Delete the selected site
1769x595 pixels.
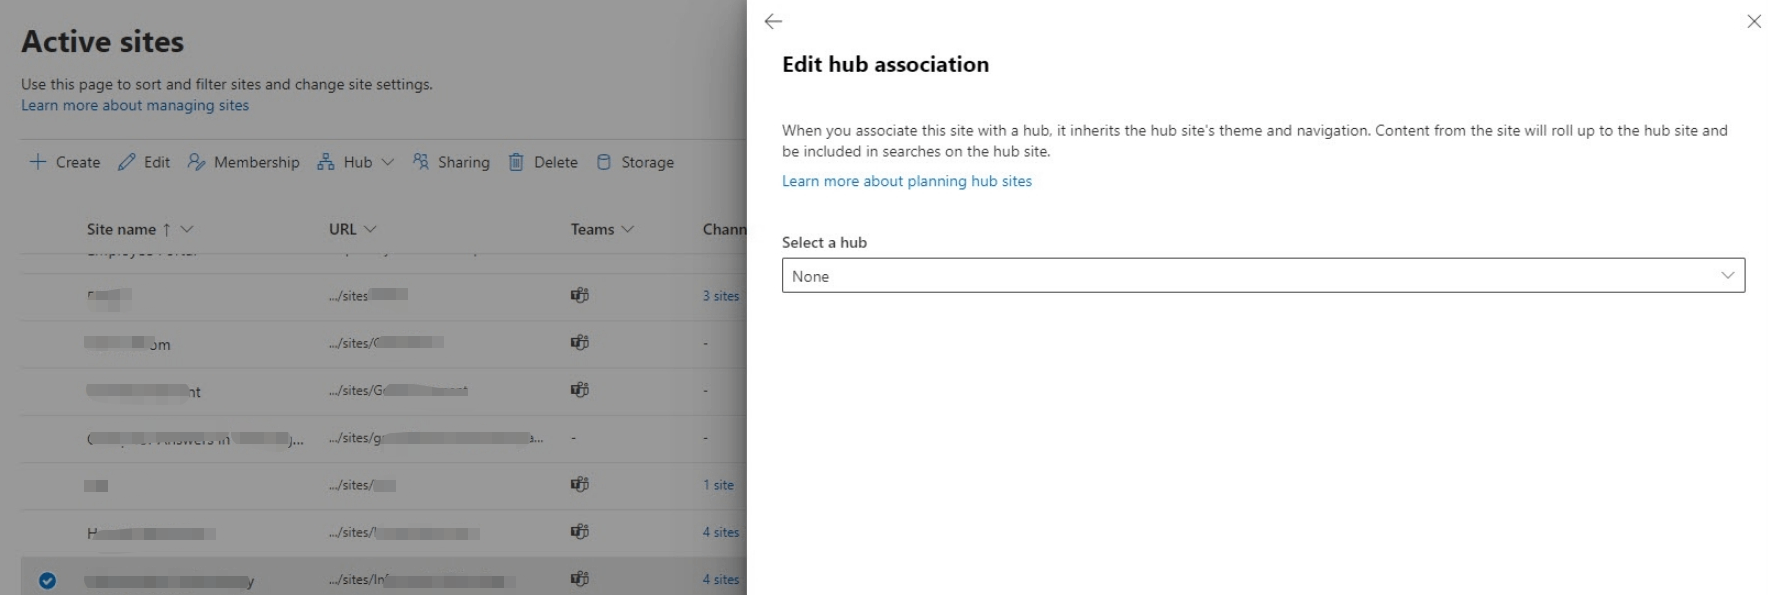tap(543, 162)
